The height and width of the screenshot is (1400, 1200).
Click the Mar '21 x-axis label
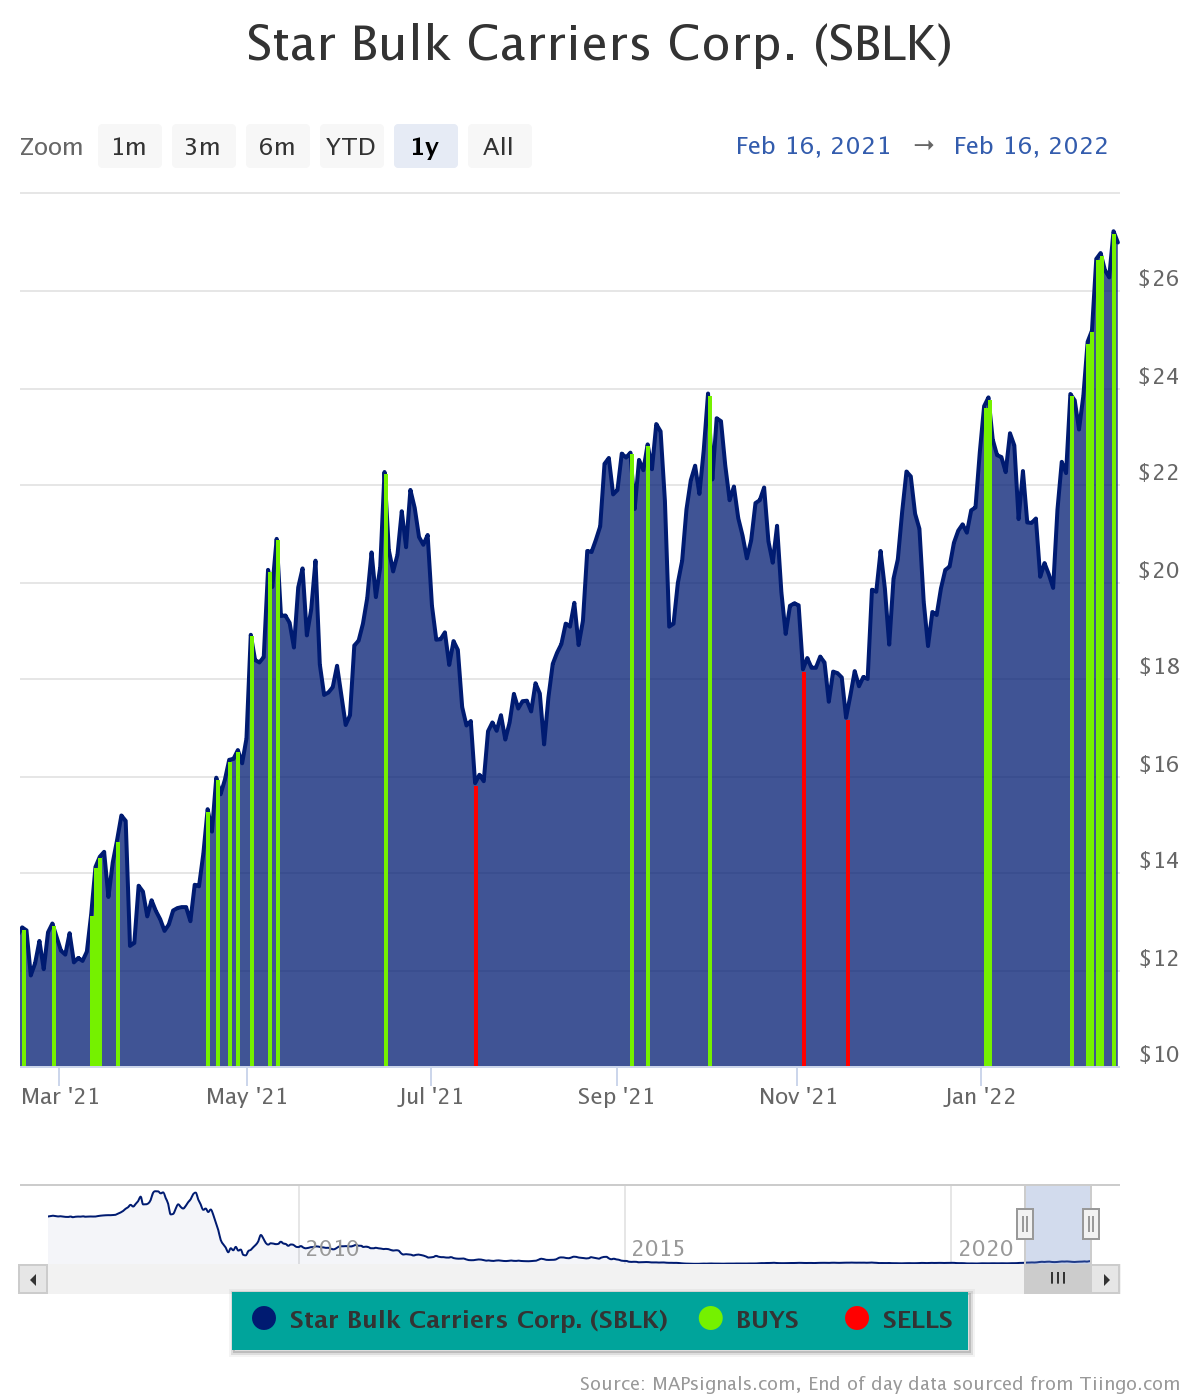click(60, 1096)
